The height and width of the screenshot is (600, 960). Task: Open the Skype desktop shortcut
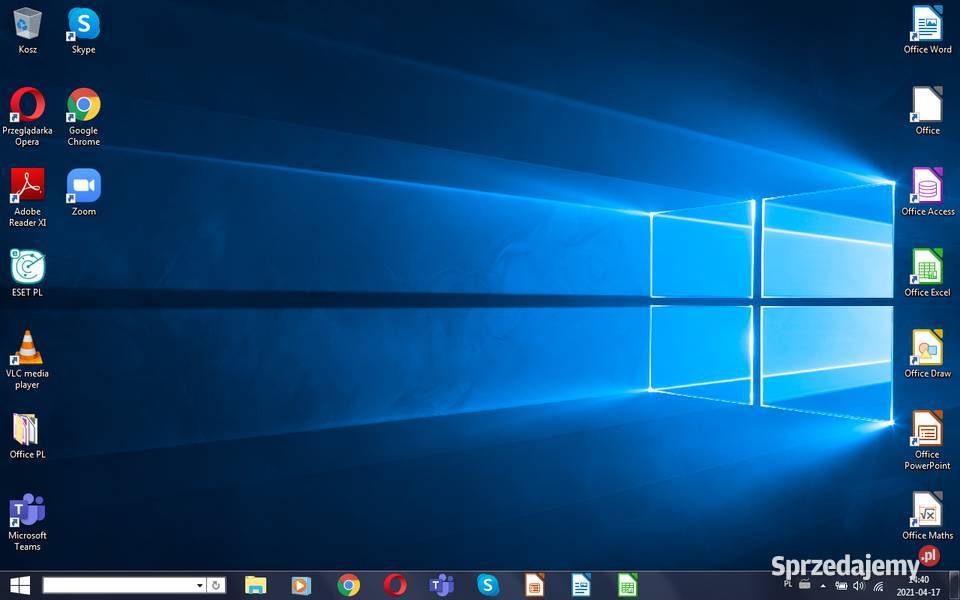(x=83, y=31)
